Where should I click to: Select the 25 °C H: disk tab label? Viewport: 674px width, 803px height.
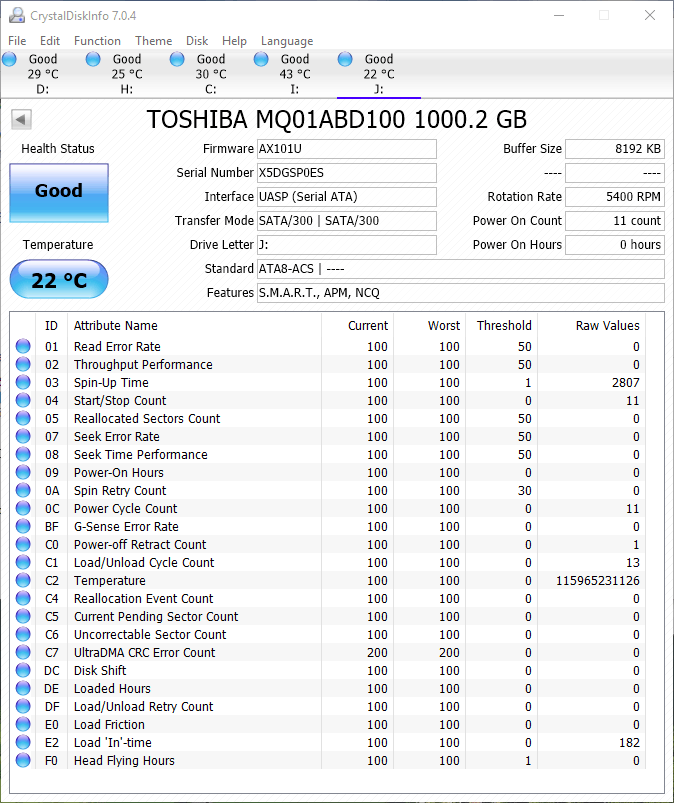coord(127,74)
